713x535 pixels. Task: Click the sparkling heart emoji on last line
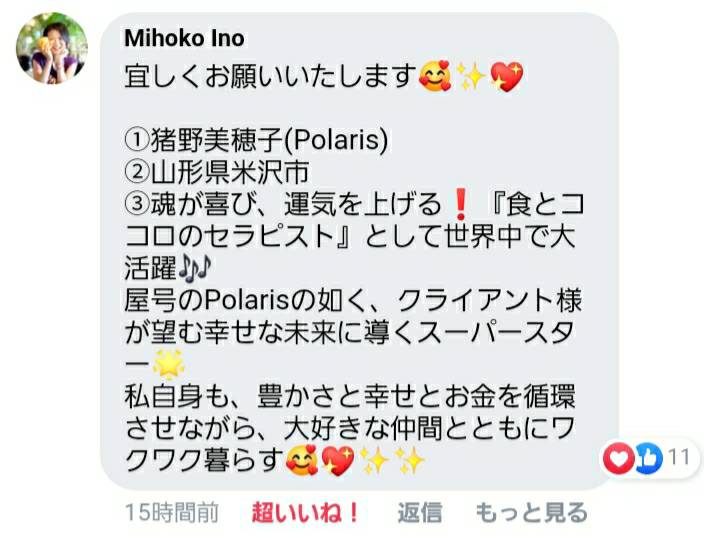pos(337,460)
